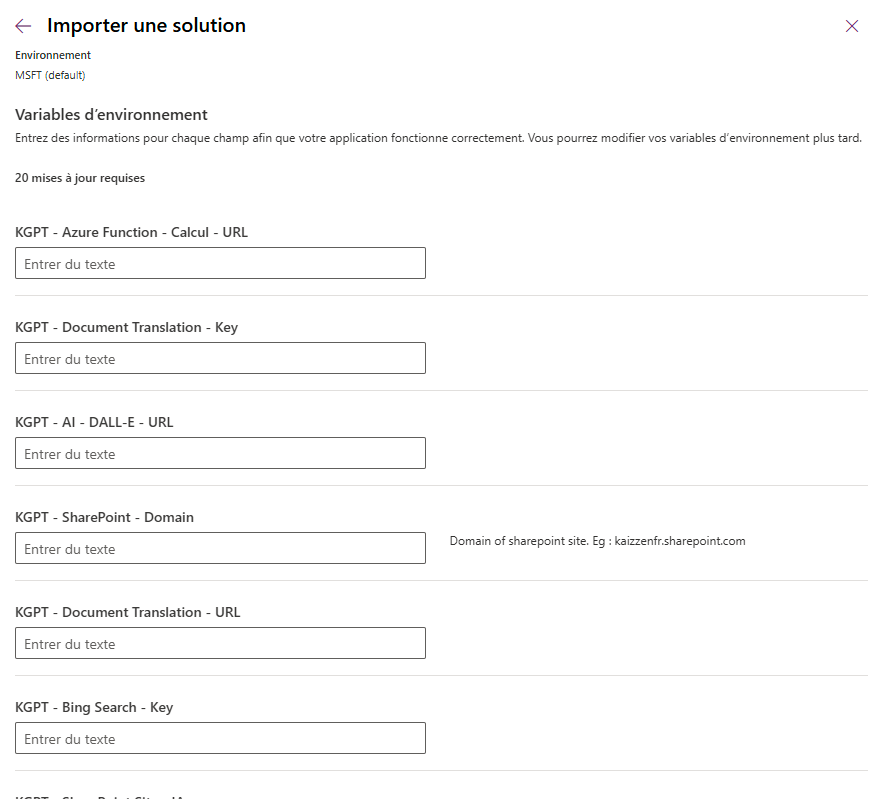
Task: Click the 'Domain of sharepoint site' hint text
Action: (x=597, y=541)
